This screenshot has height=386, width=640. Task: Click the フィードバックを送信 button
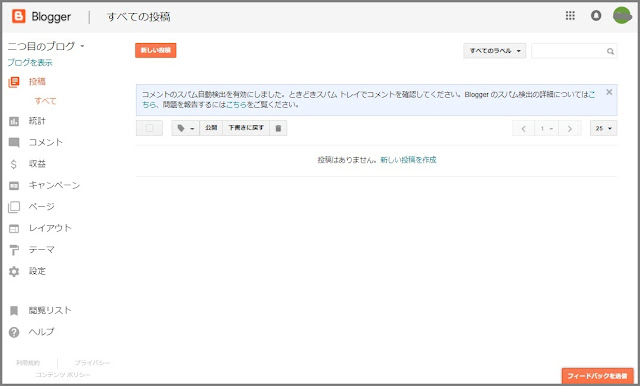pyautogui.click(x=597, y=376)
